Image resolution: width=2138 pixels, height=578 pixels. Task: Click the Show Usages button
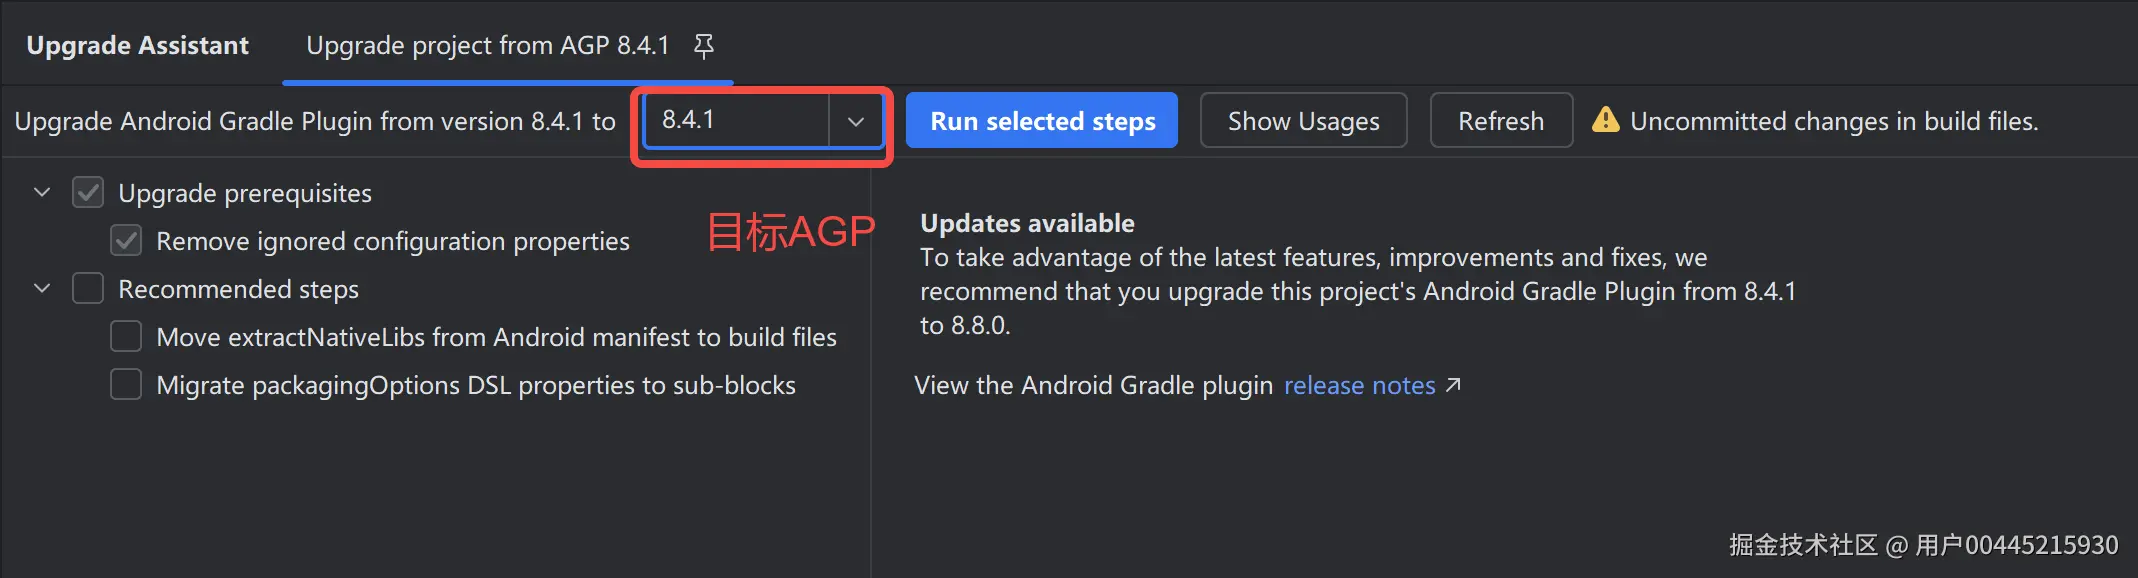[1303, 121]
